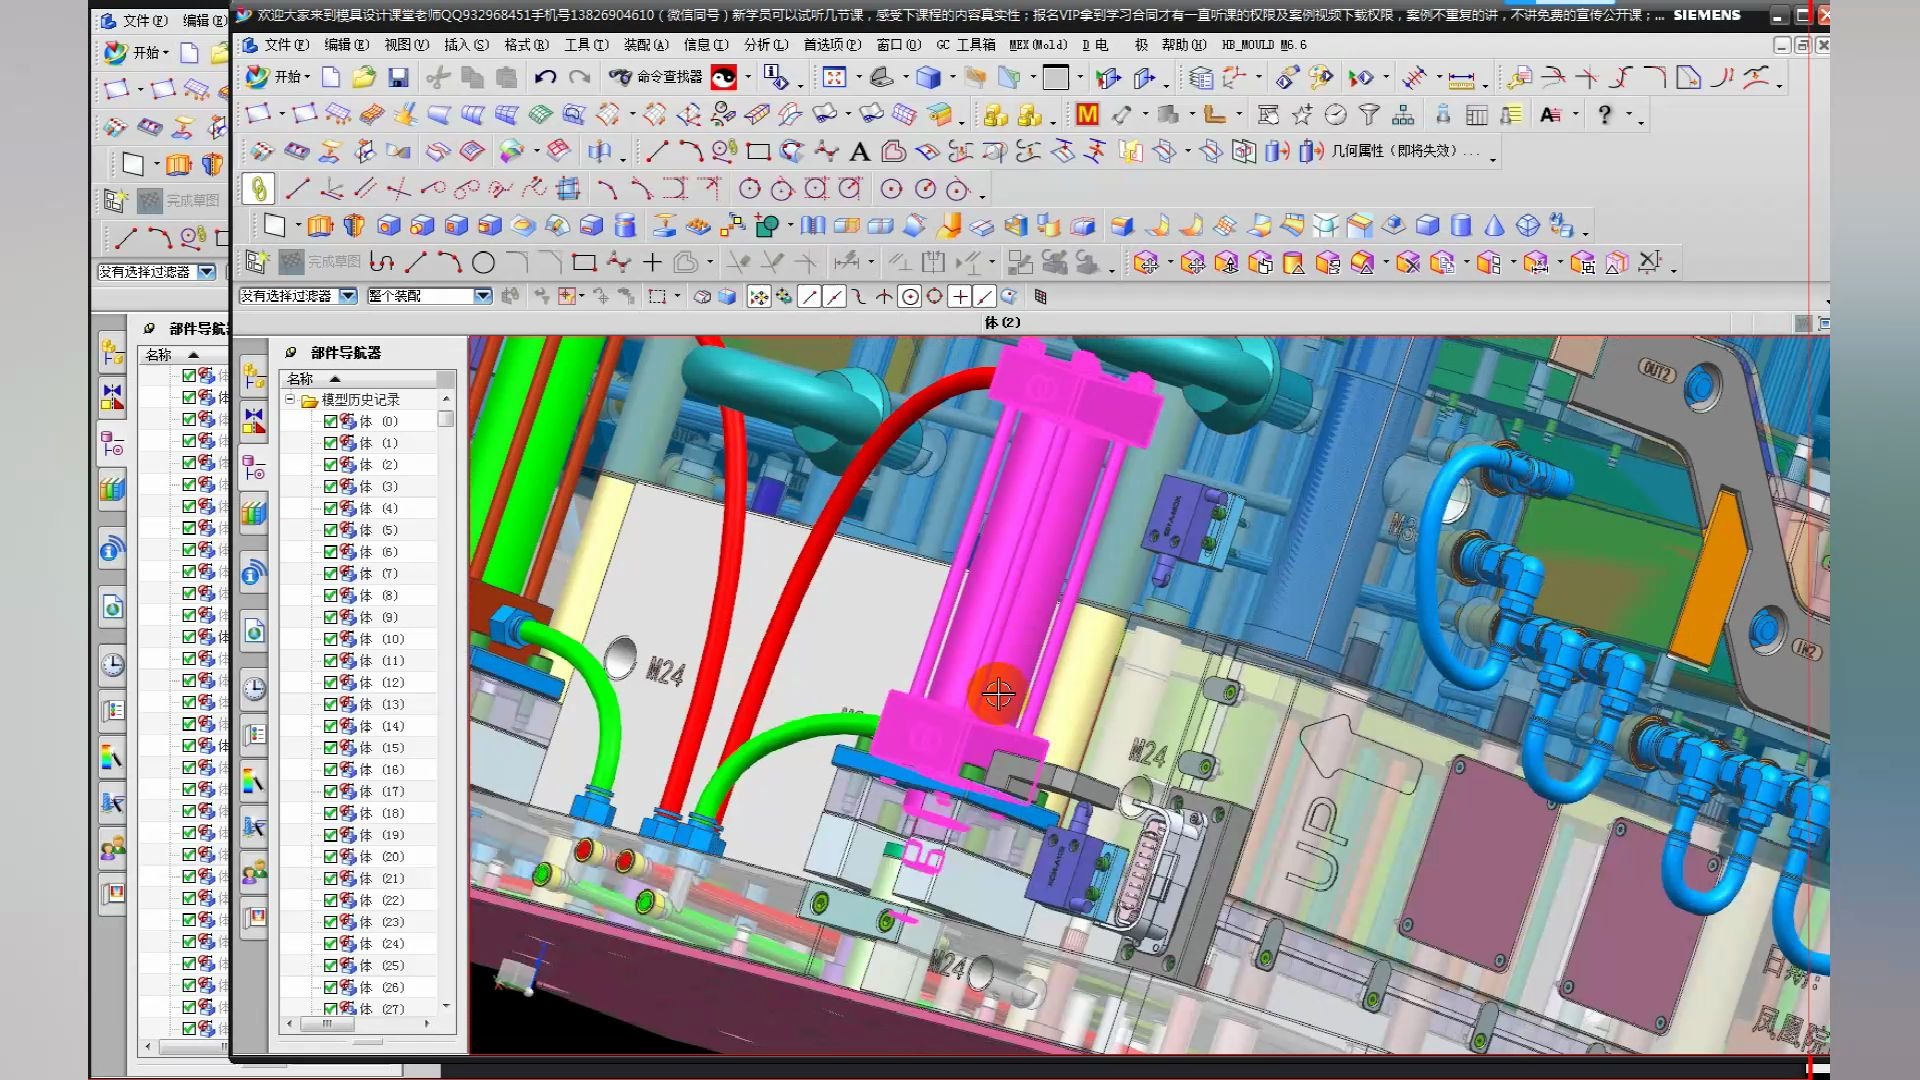Click the Fit view icon
Screen dimensions: 1920x1080
click(834, 78)
